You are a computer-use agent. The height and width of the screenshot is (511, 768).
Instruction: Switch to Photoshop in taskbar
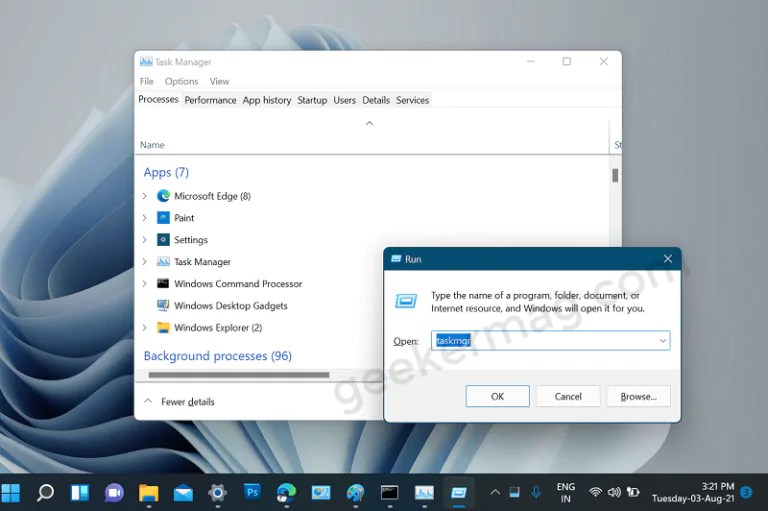click(252, 492)
